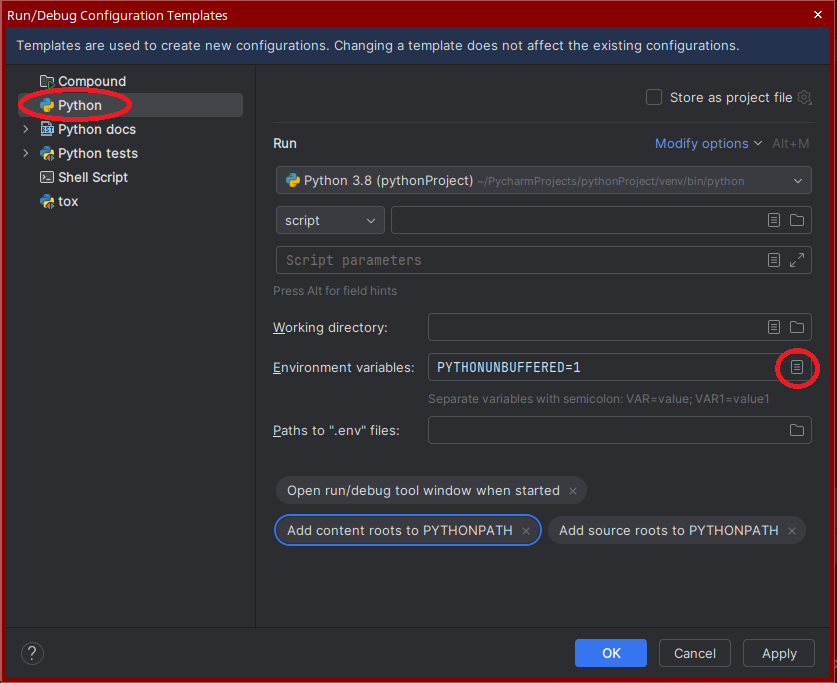Click the help question mark icon
Viewport: 837px width, 683px height.
point(32,654)
